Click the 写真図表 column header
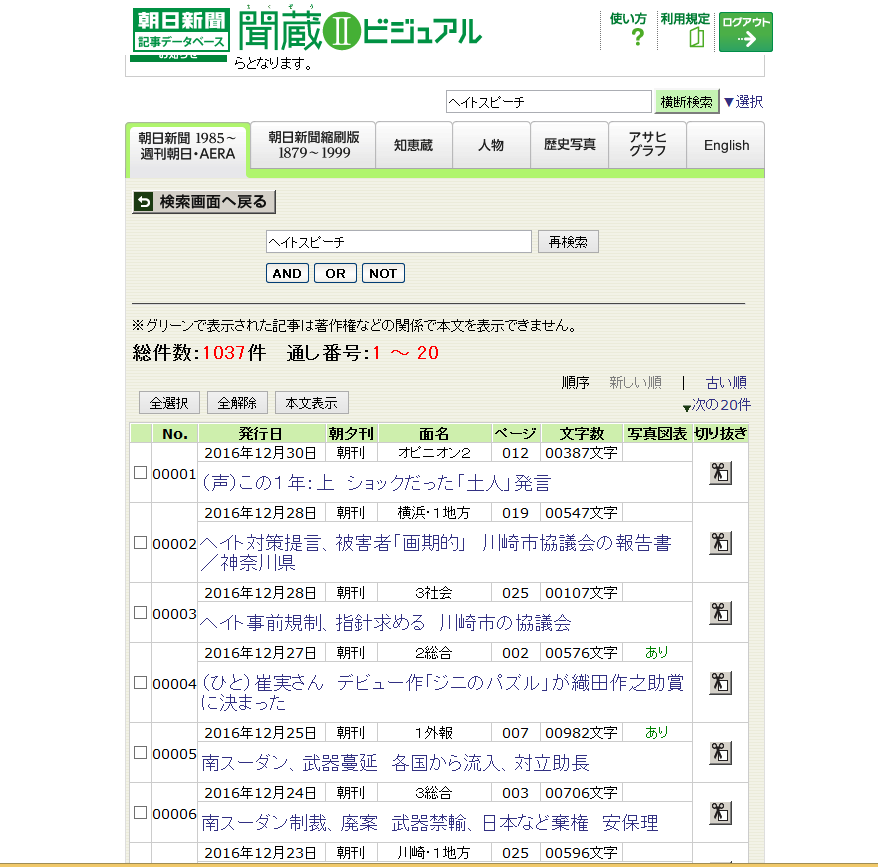 coord(657,434)
